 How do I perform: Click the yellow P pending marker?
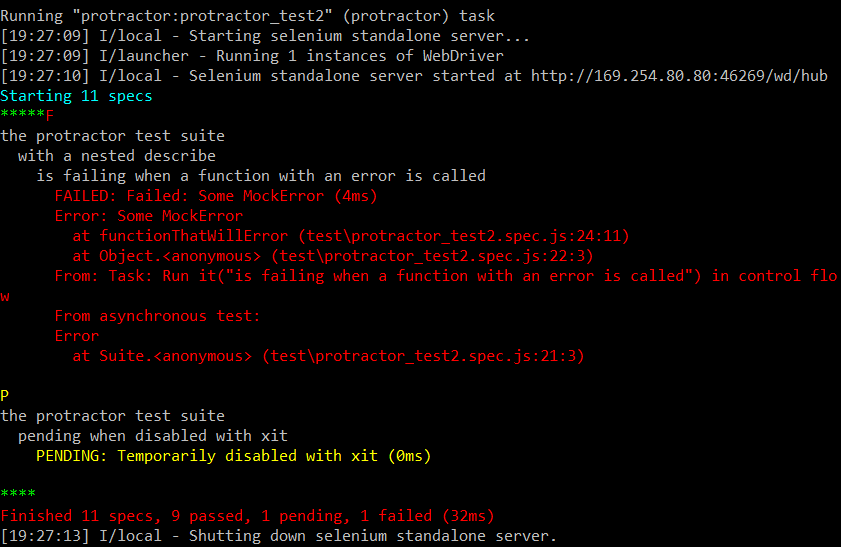click(x=5, y=396)
